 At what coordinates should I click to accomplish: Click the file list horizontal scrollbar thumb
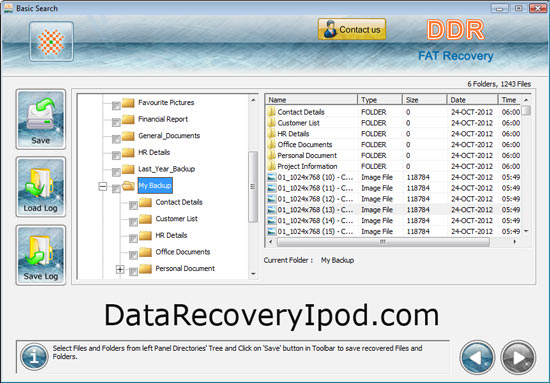383,242
